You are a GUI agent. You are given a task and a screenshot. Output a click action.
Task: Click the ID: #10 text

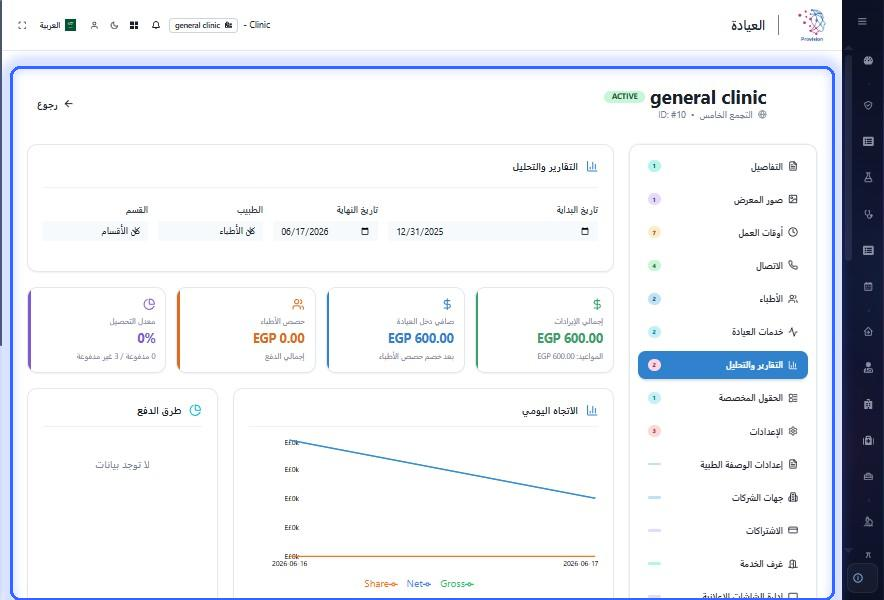[672, 115]
